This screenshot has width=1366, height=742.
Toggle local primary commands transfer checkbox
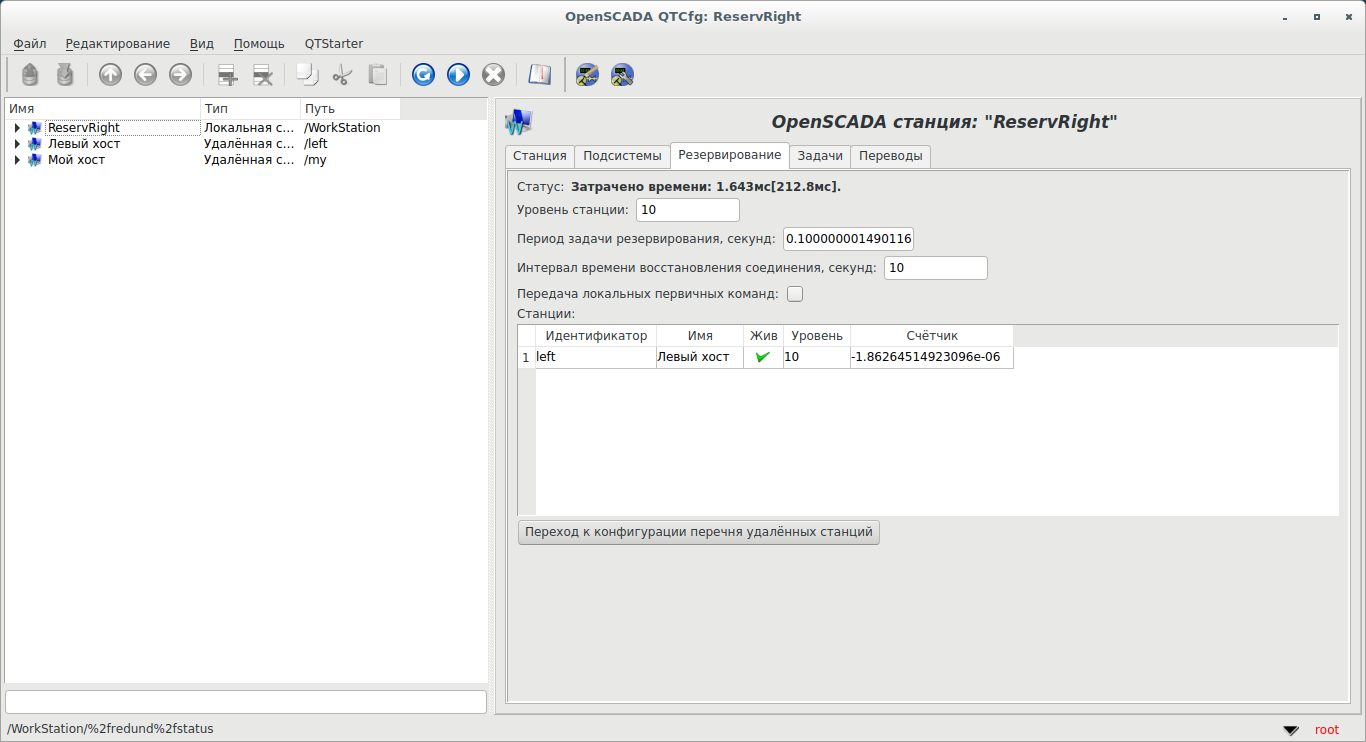[x=795, y=294]
